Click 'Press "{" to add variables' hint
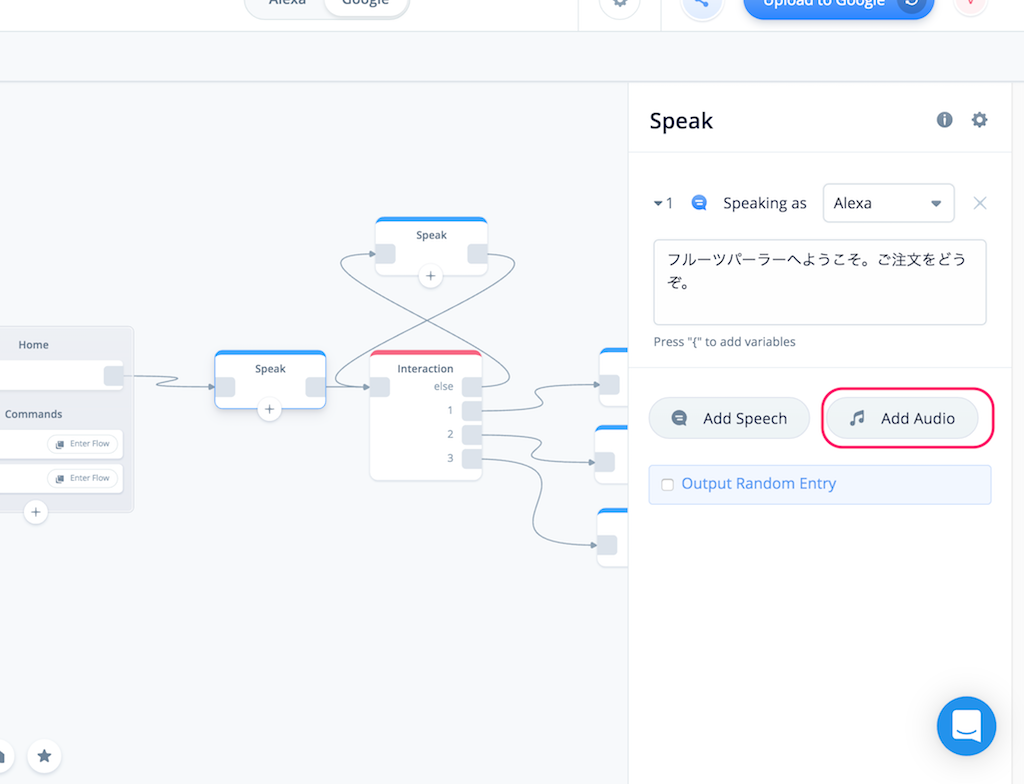Image resolution: width=1024 pixels, height=784 pixels. click(724, 342)
